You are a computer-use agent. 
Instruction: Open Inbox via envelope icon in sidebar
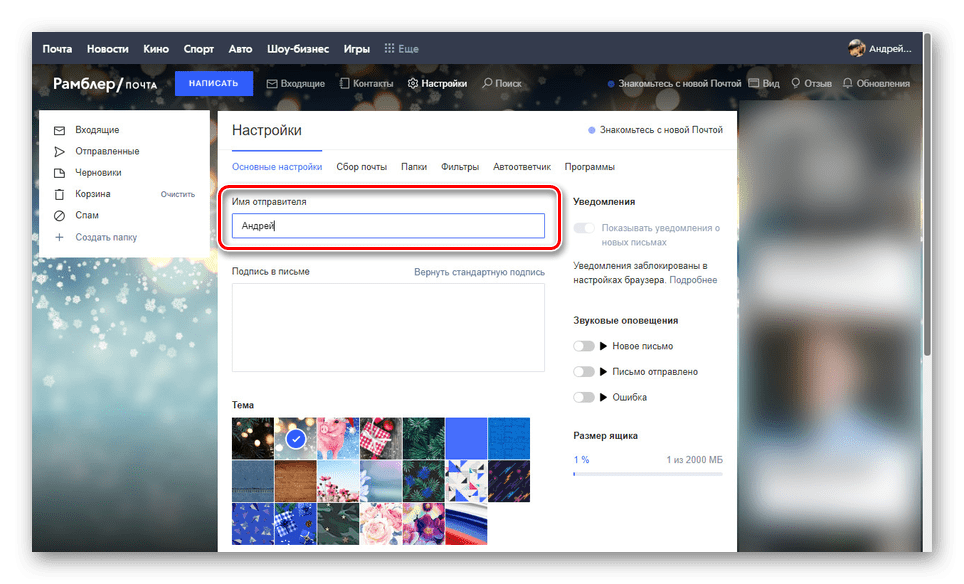[x=59, y=130]
